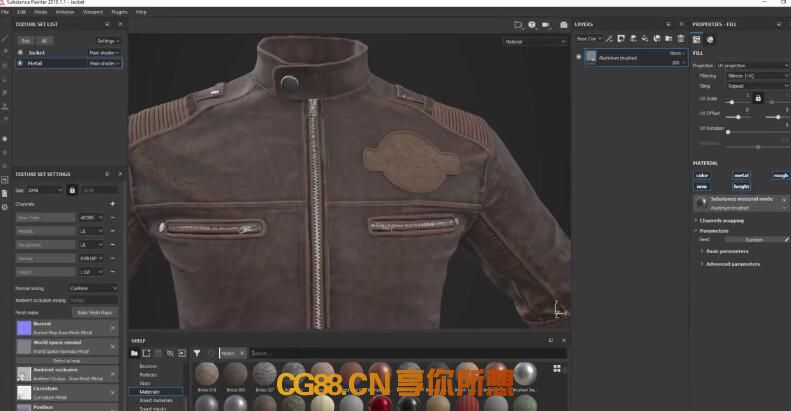Select the Materials shelf category
The width and height of the screenshot is (791, 411).
pyautogui.click(x=156, y=391)
